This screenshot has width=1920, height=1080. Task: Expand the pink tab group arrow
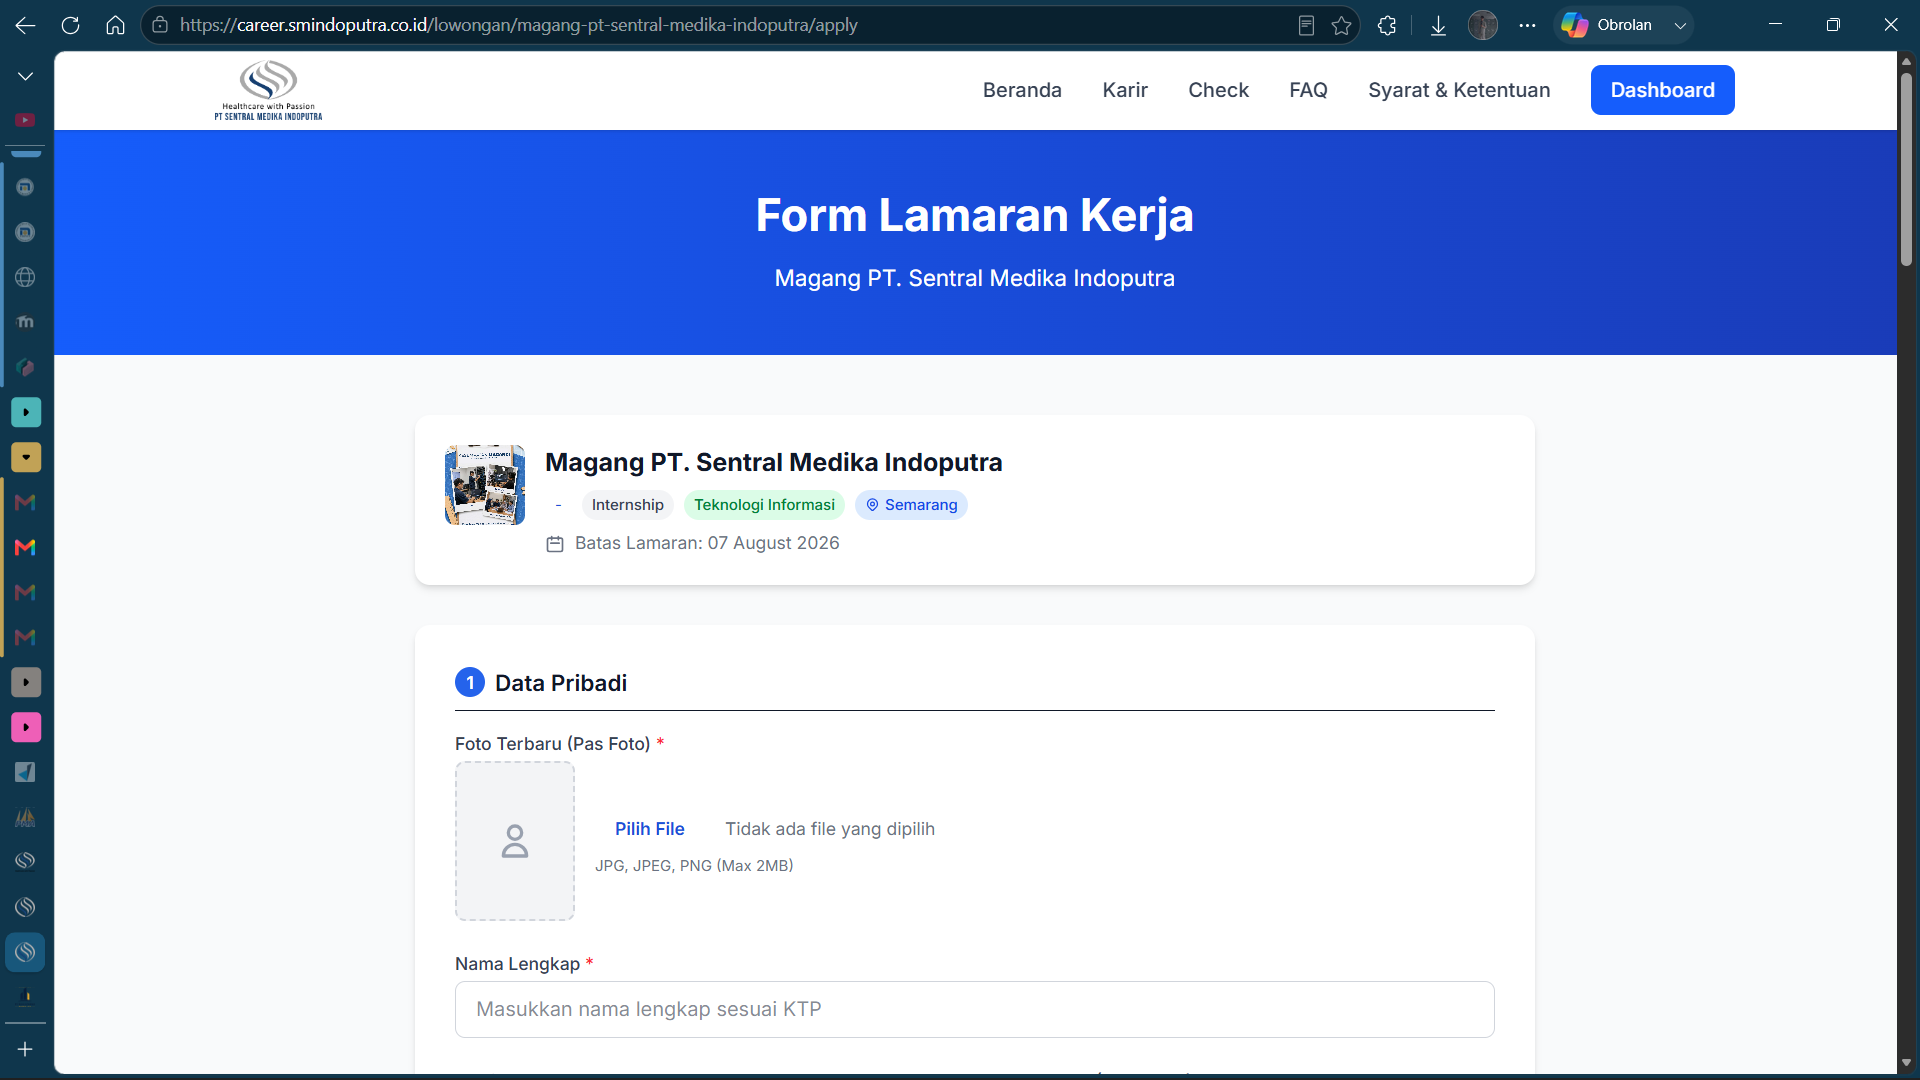(x=26, y=727)
